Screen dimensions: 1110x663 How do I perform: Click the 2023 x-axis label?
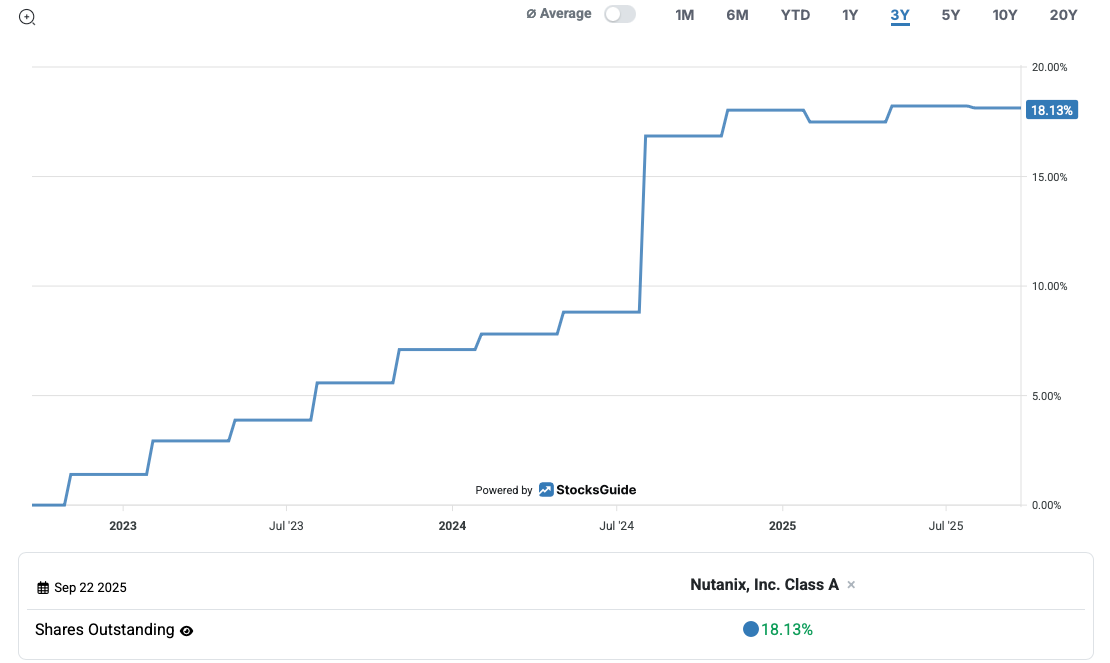click(123, 526)
